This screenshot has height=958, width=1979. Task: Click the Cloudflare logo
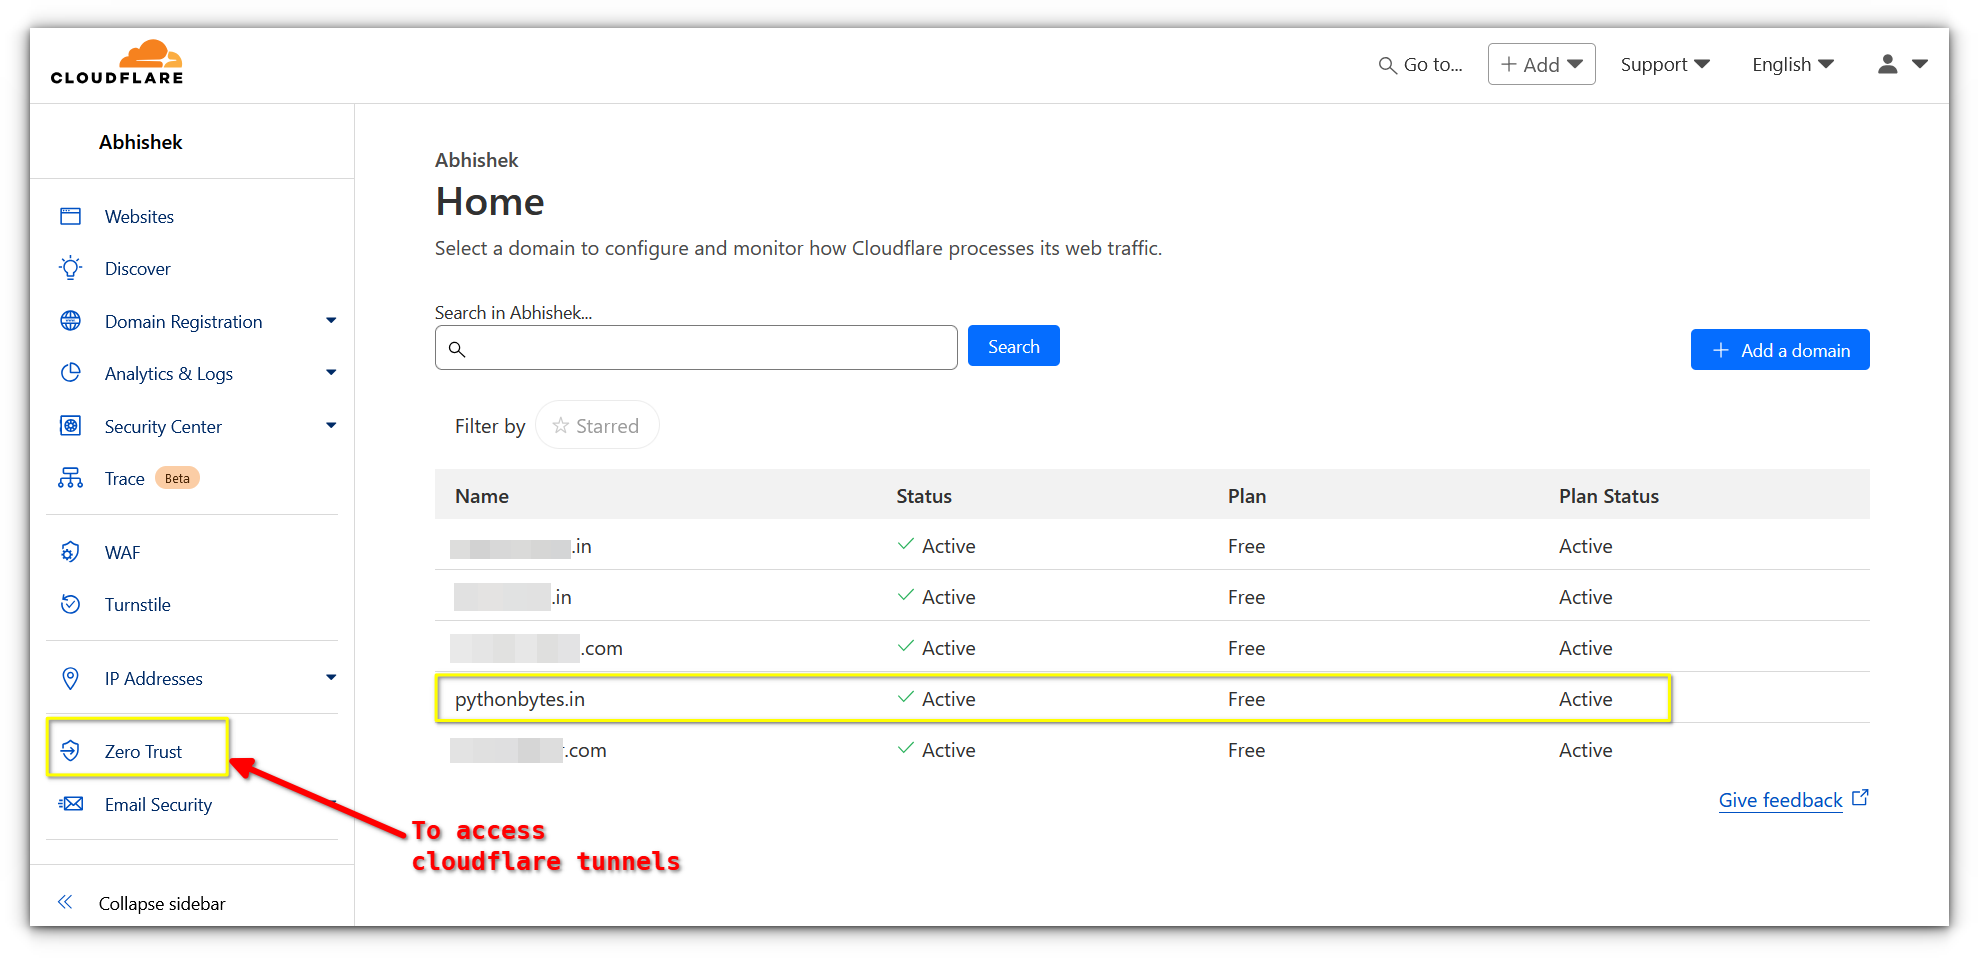click(116, 62)
